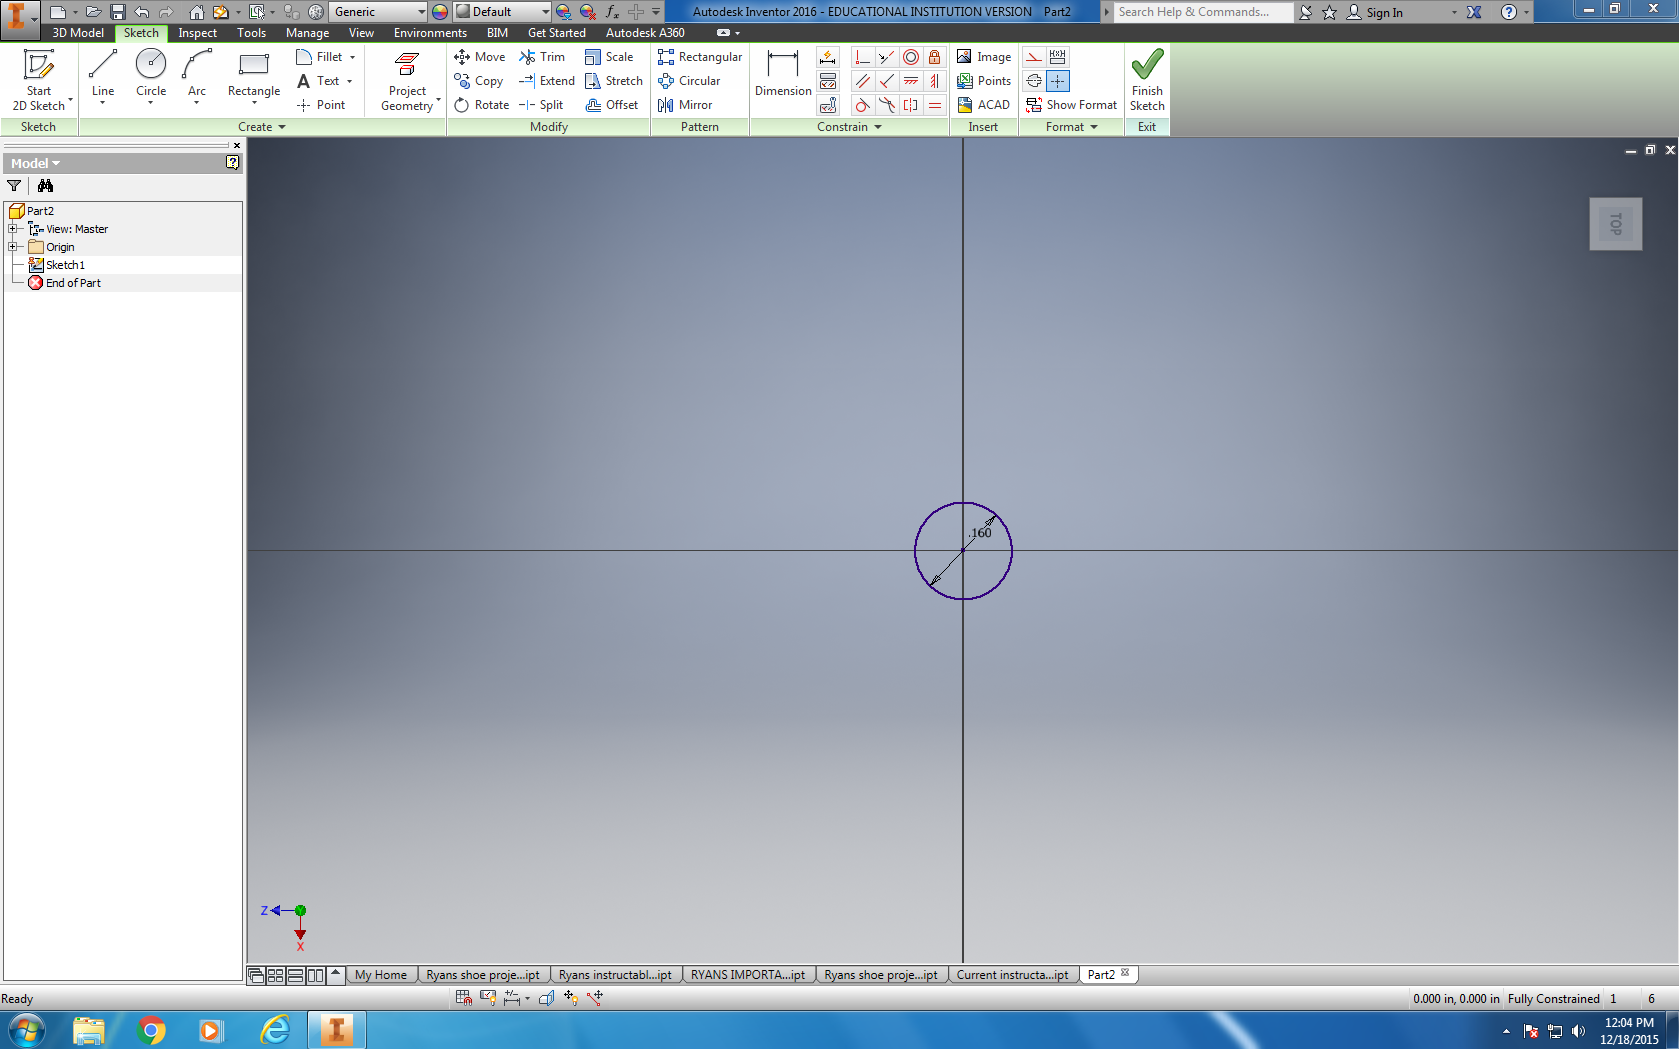Open the Inspect ribbon tab
This screenshot has width=1679, height=1049.
coord(198,33)
